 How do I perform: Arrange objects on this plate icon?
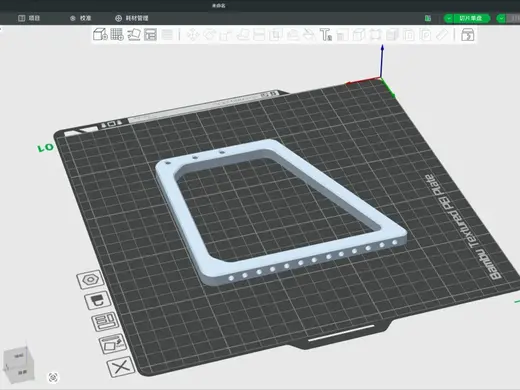[105, 322]
